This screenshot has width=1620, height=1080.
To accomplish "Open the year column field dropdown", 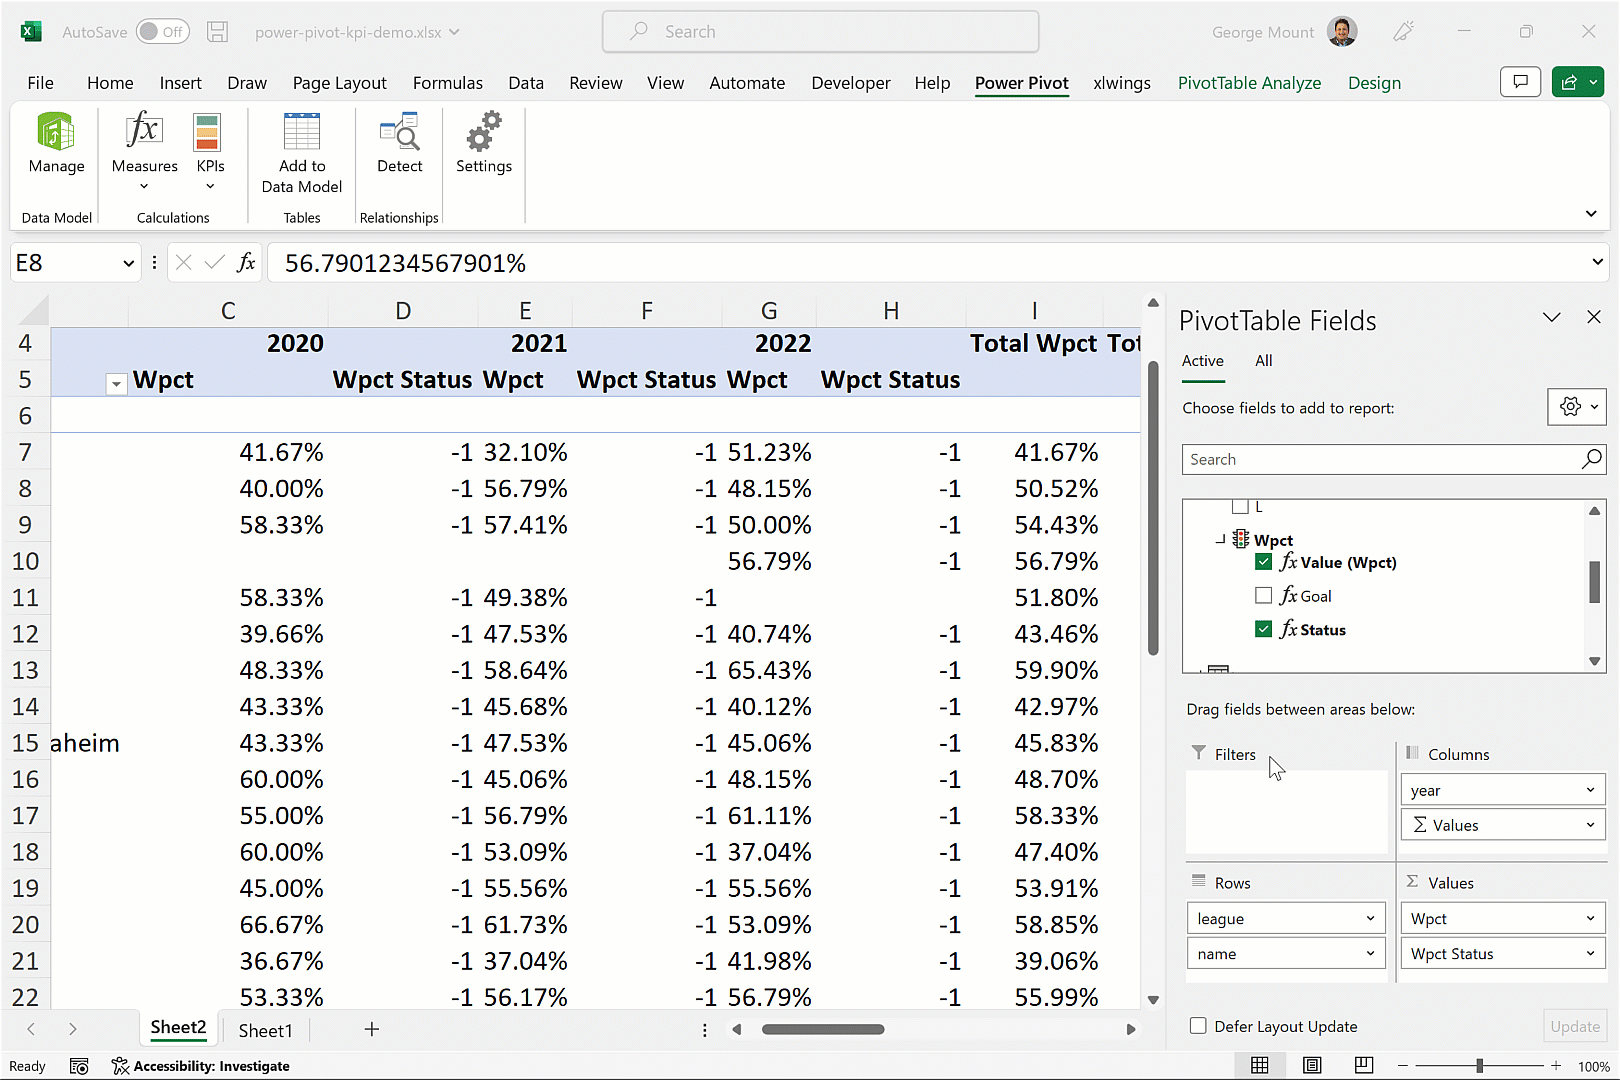I will (1590, 790).
